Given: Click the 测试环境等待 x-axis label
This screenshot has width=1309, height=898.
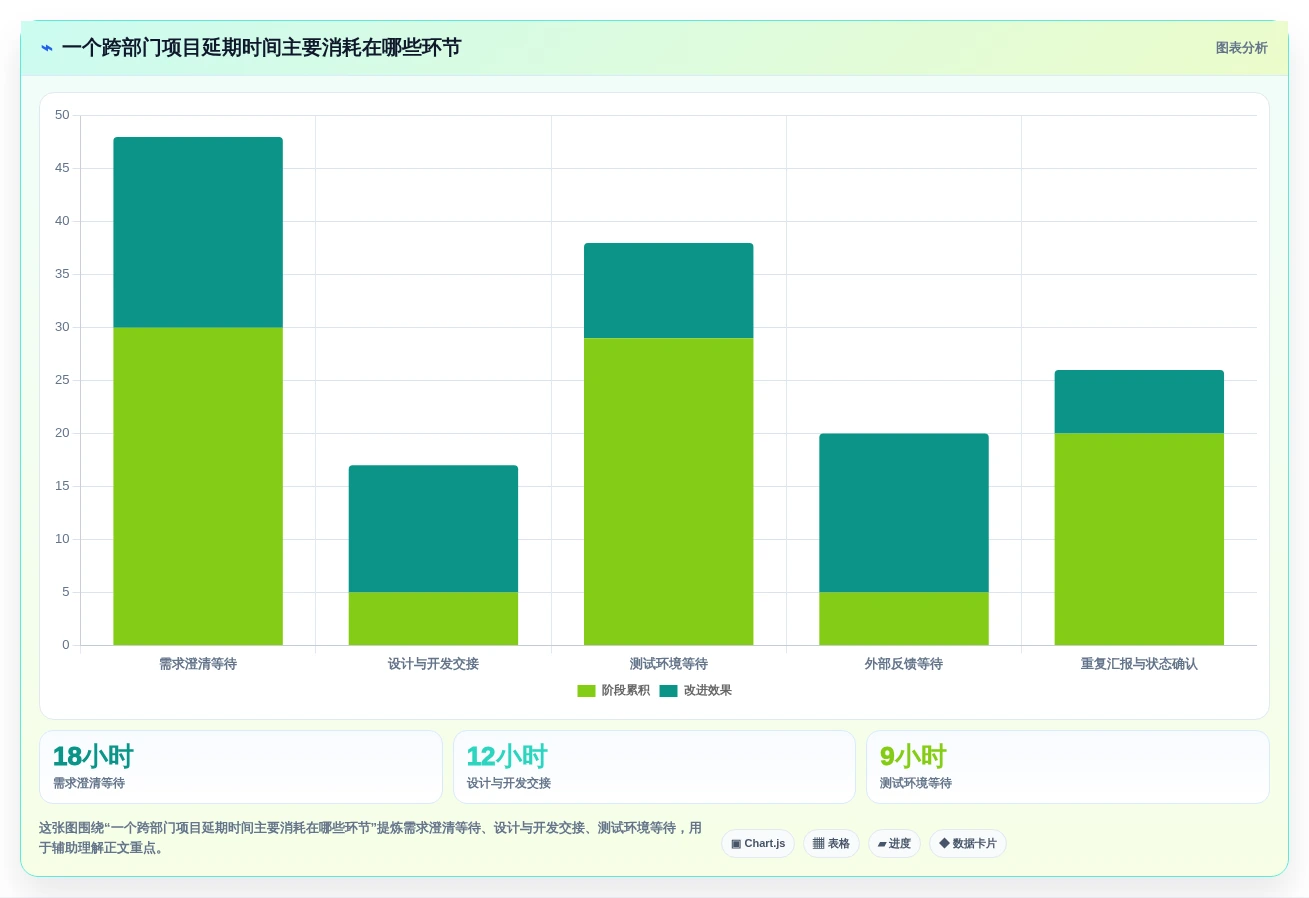Looking at the screenshot, I should (669, 664).
